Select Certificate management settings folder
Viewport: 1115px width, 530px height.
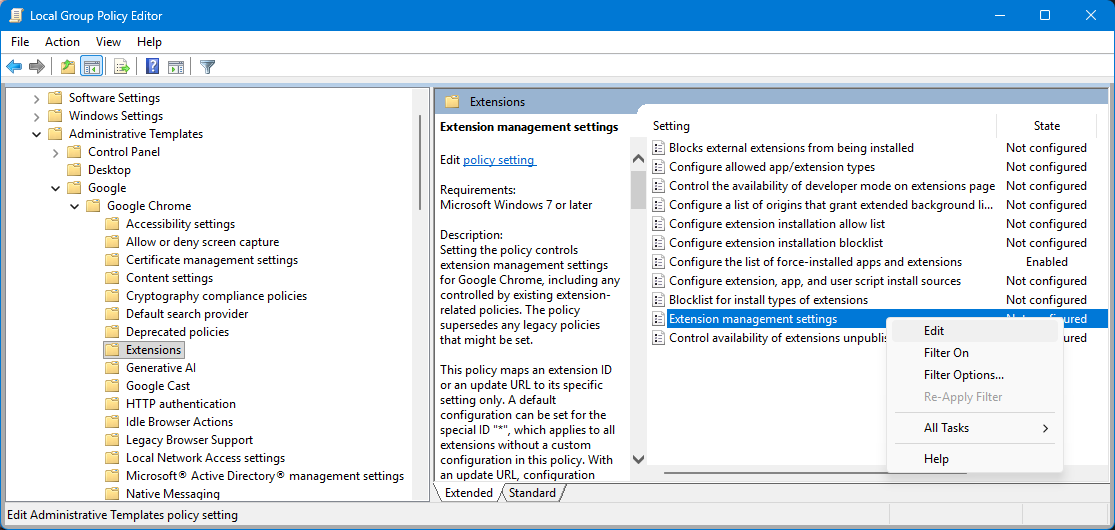212,260
